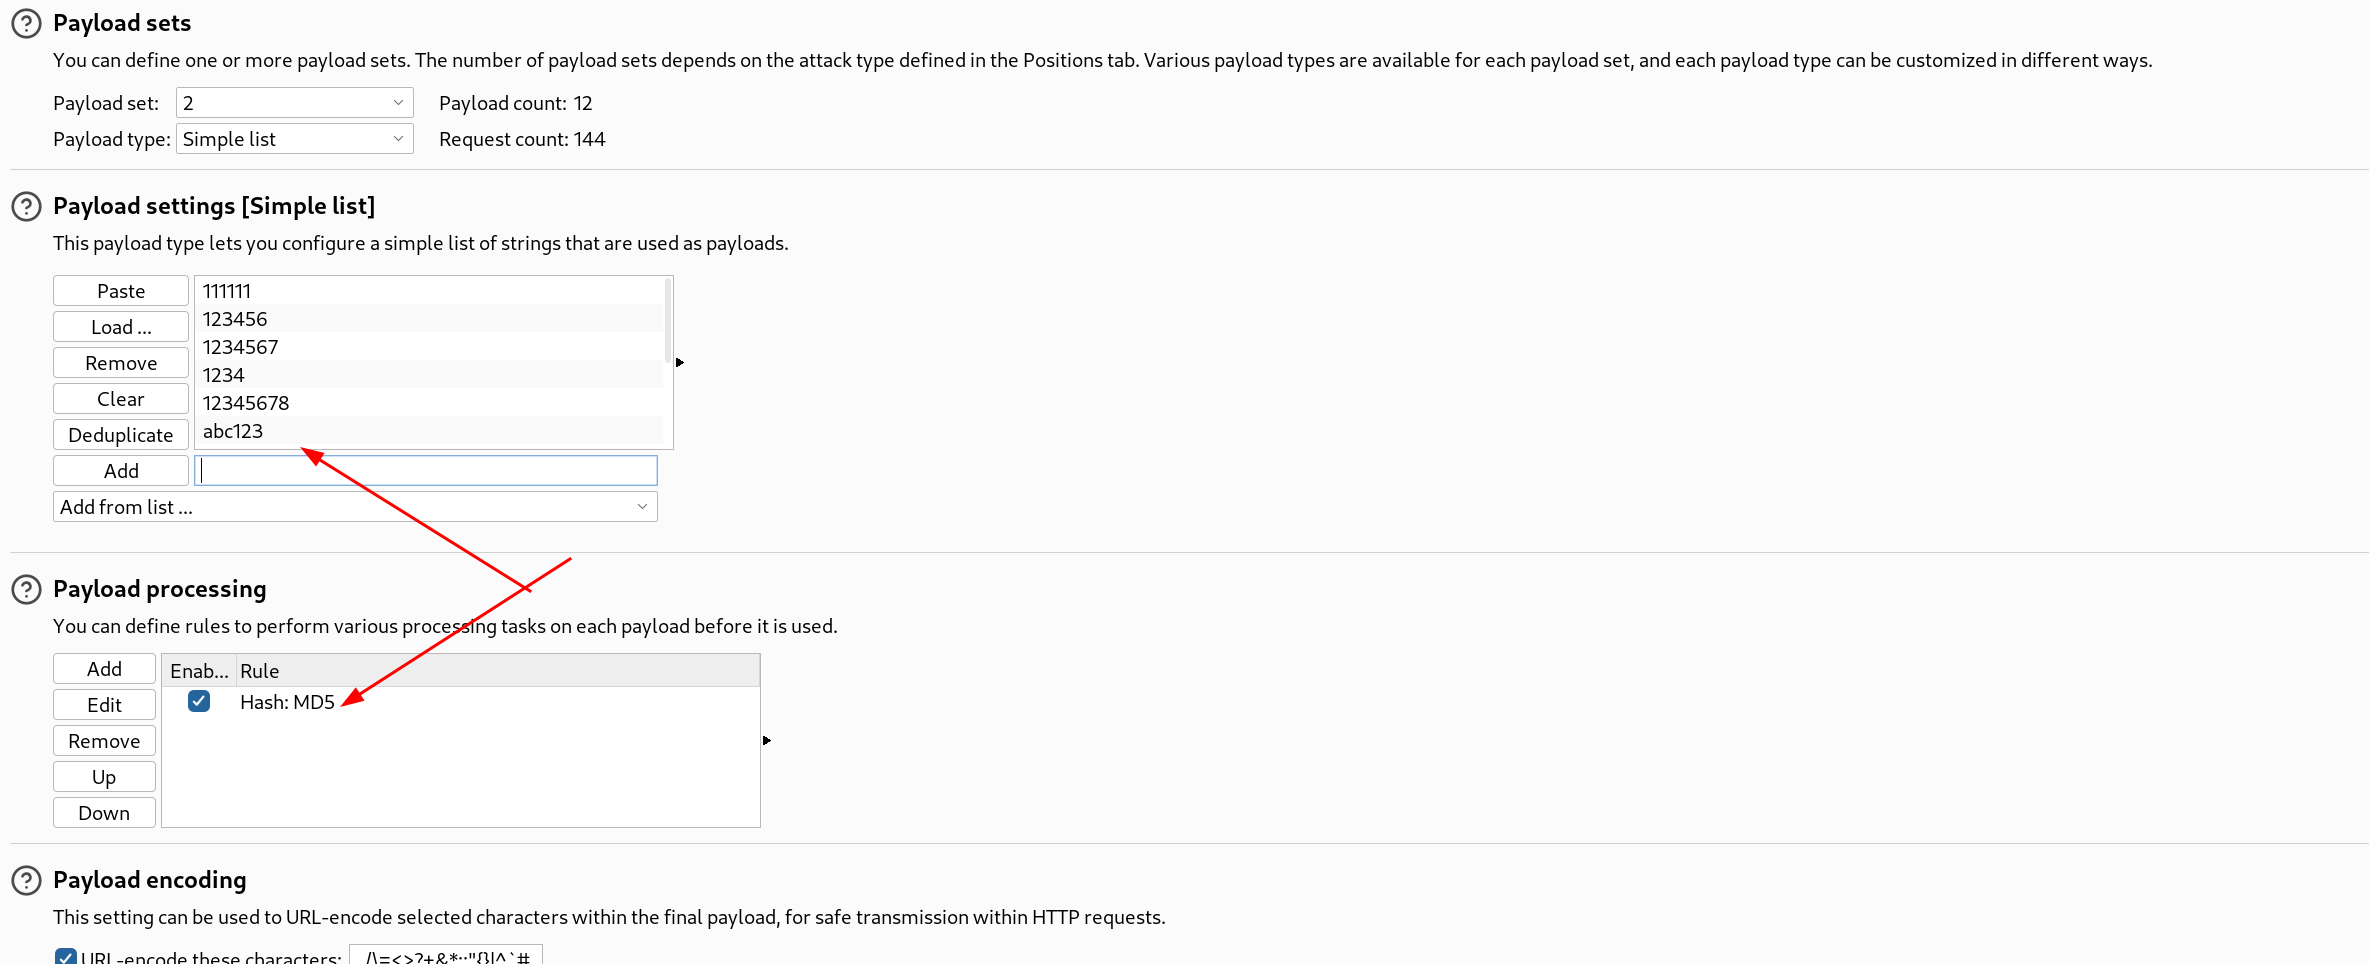Open help for Payload processing section
Screen dimensions: 2369x964
[x=26, y=589]
